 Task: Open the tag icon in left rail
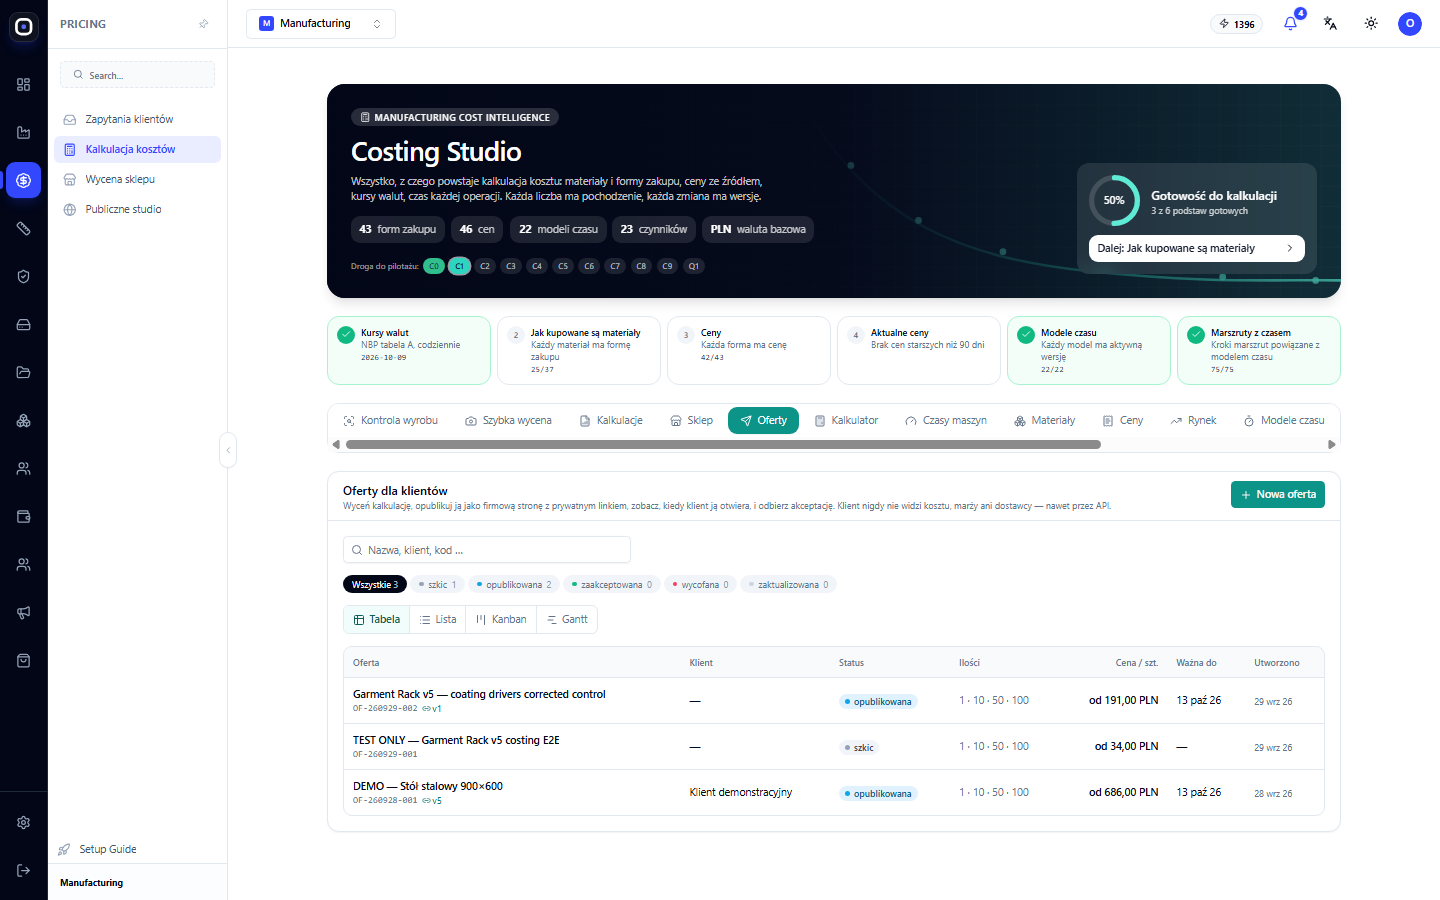point(24,229)
